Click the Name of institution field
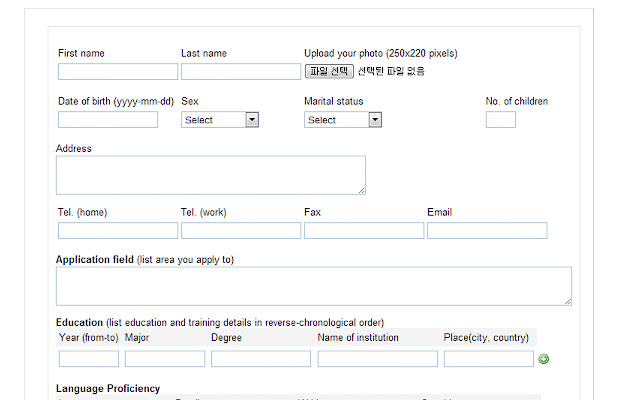The image size is (640, 400). pos(377,359)
